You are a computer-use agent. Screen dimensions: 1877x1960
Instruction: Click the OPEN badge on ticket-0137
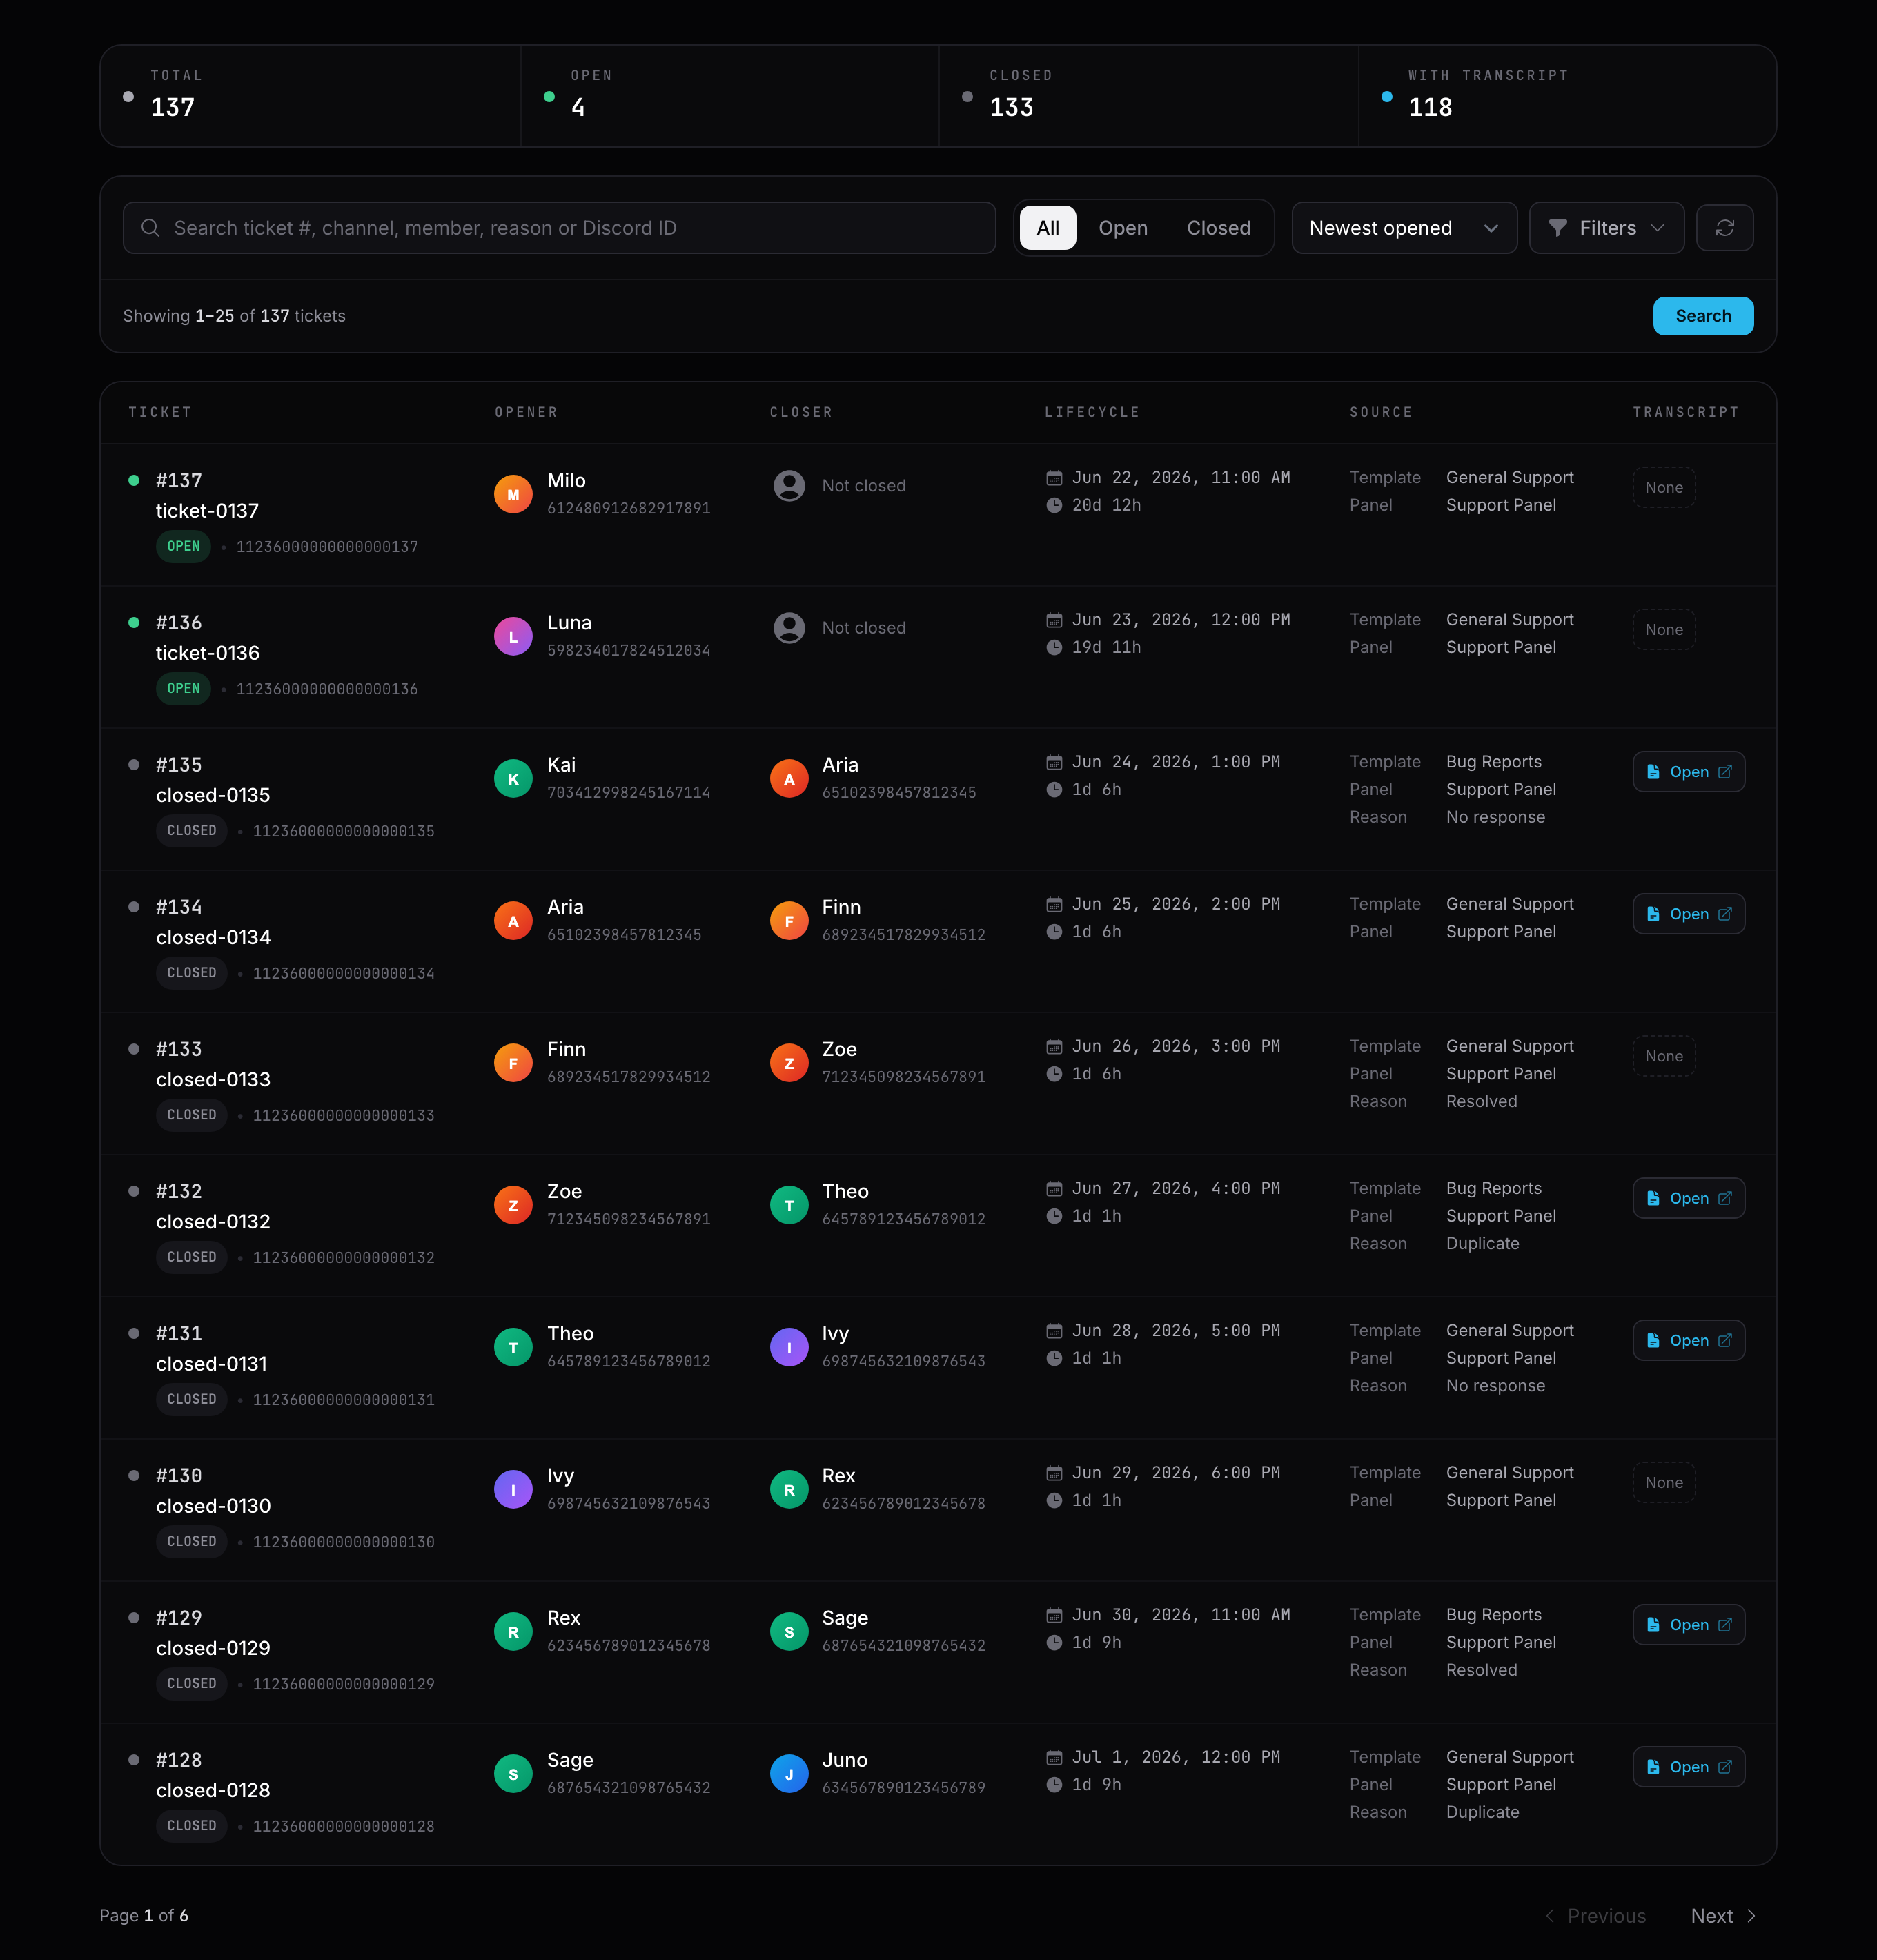click(183, 546)
